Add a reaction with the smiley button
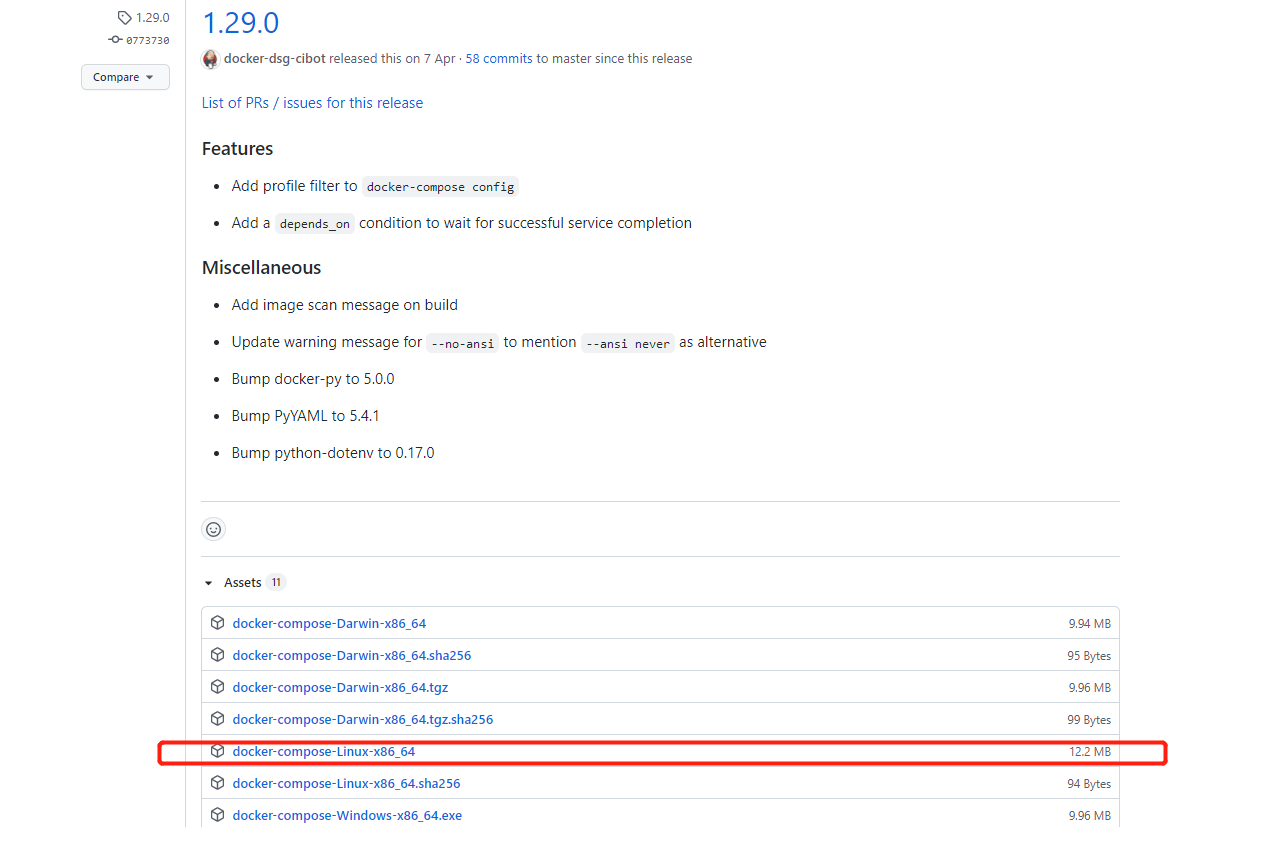 tap(213, 529)
